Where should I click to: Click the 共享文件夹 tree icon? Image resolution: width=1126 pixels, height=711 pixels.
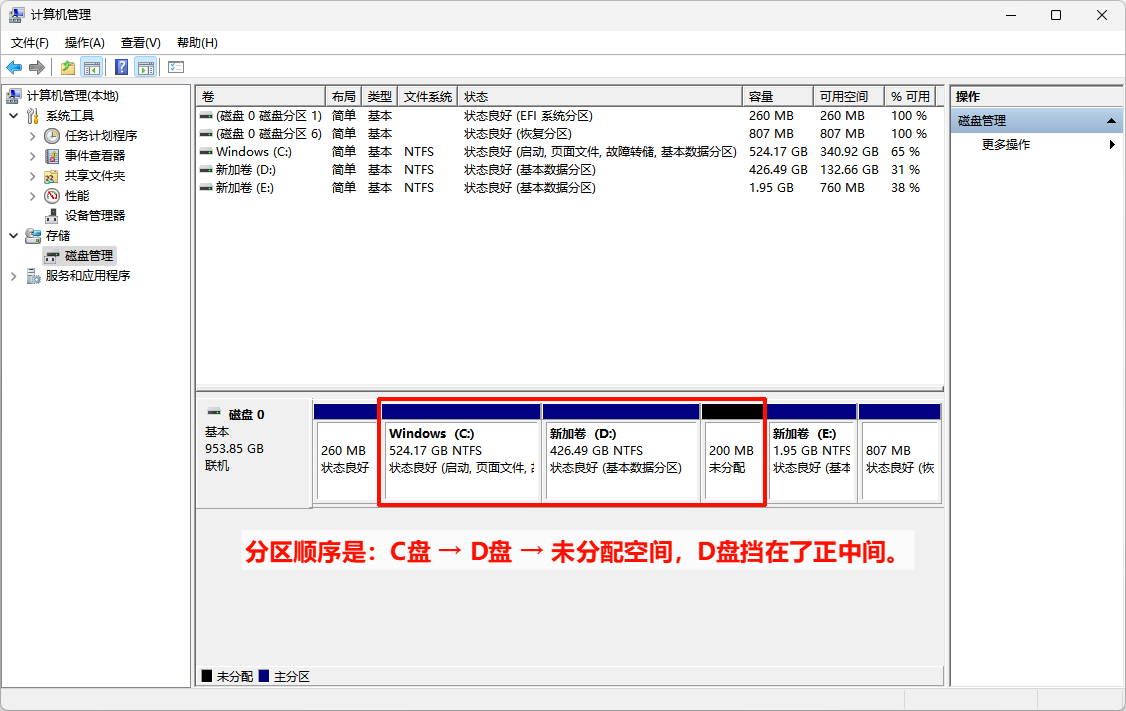(x=51, y=176)
